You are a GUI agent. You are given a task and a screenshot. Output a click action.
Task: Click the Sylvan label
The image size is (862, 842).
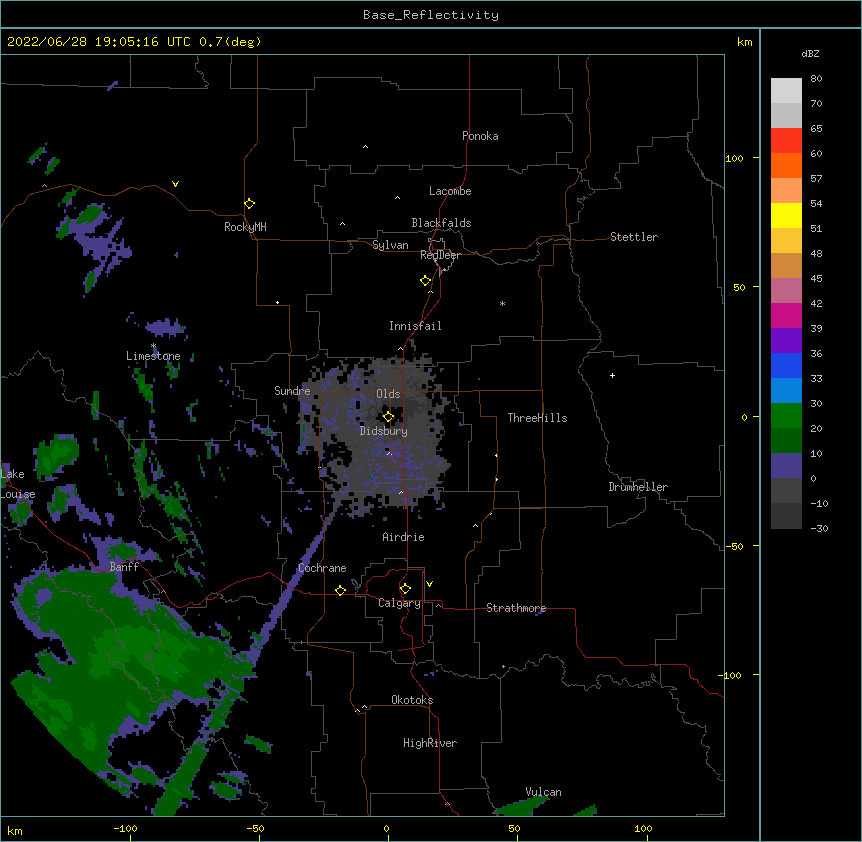(390, 245)
